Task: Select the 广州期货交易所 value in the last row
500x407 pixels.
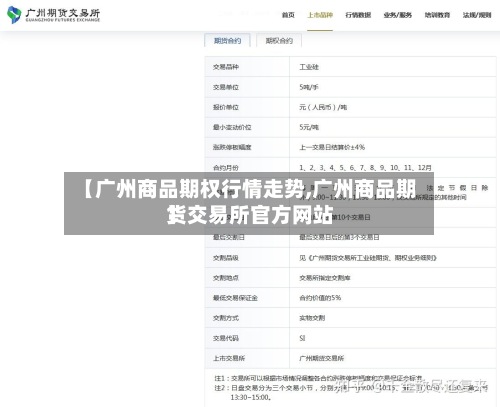Action: coord(322,358)
